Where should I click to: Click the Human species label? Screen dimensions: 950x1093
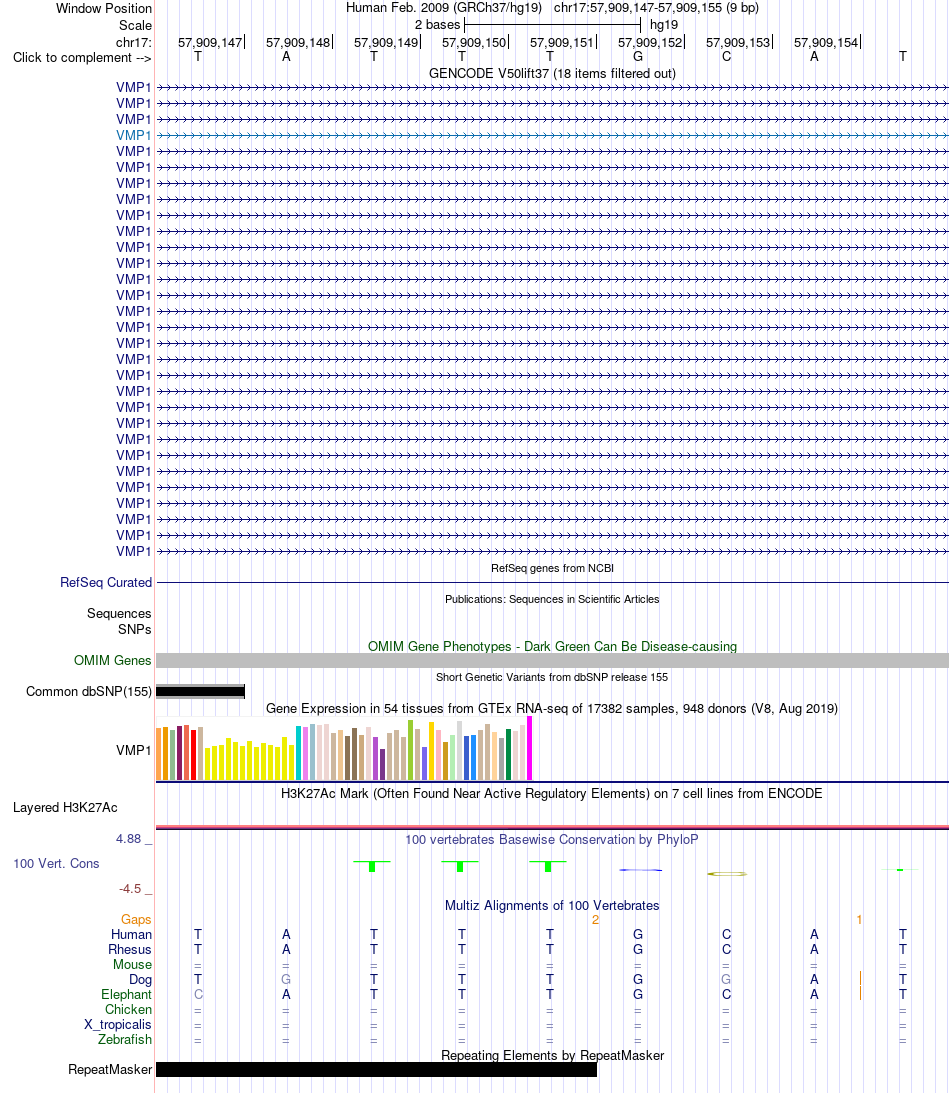131,934
